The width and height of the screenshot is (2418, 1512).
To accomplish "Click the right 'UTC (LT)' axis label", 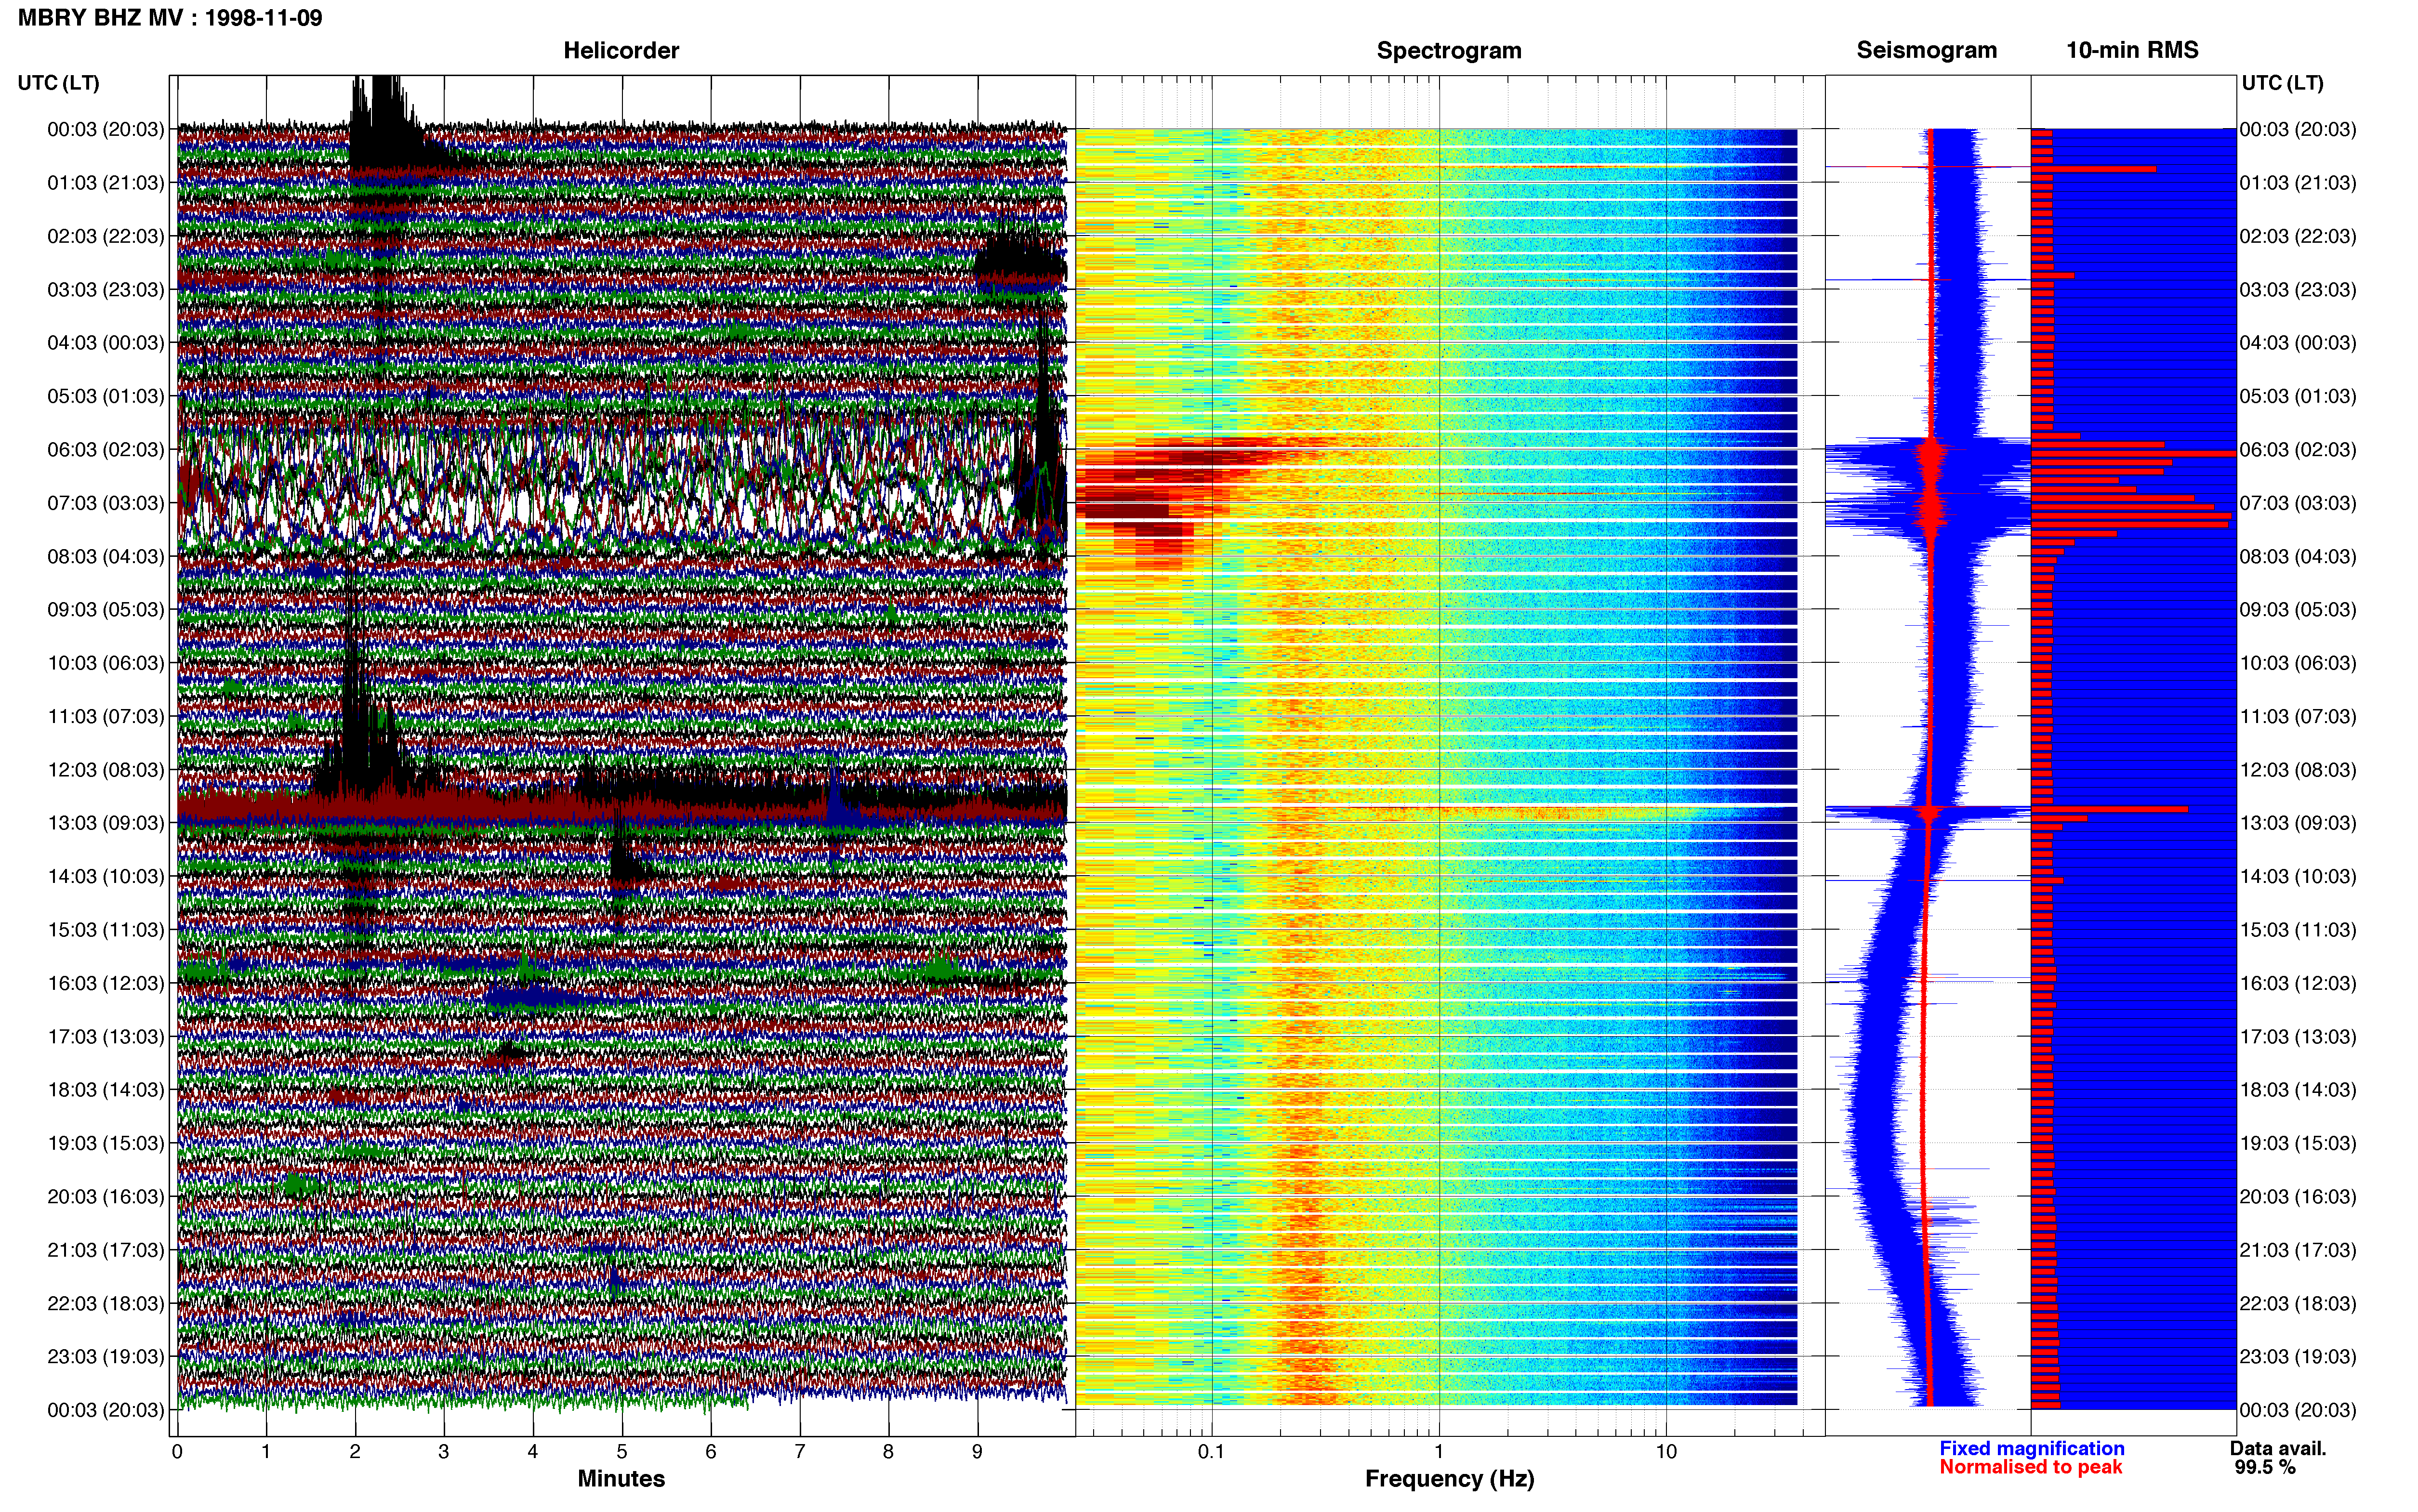I will tap(2282, 82).
